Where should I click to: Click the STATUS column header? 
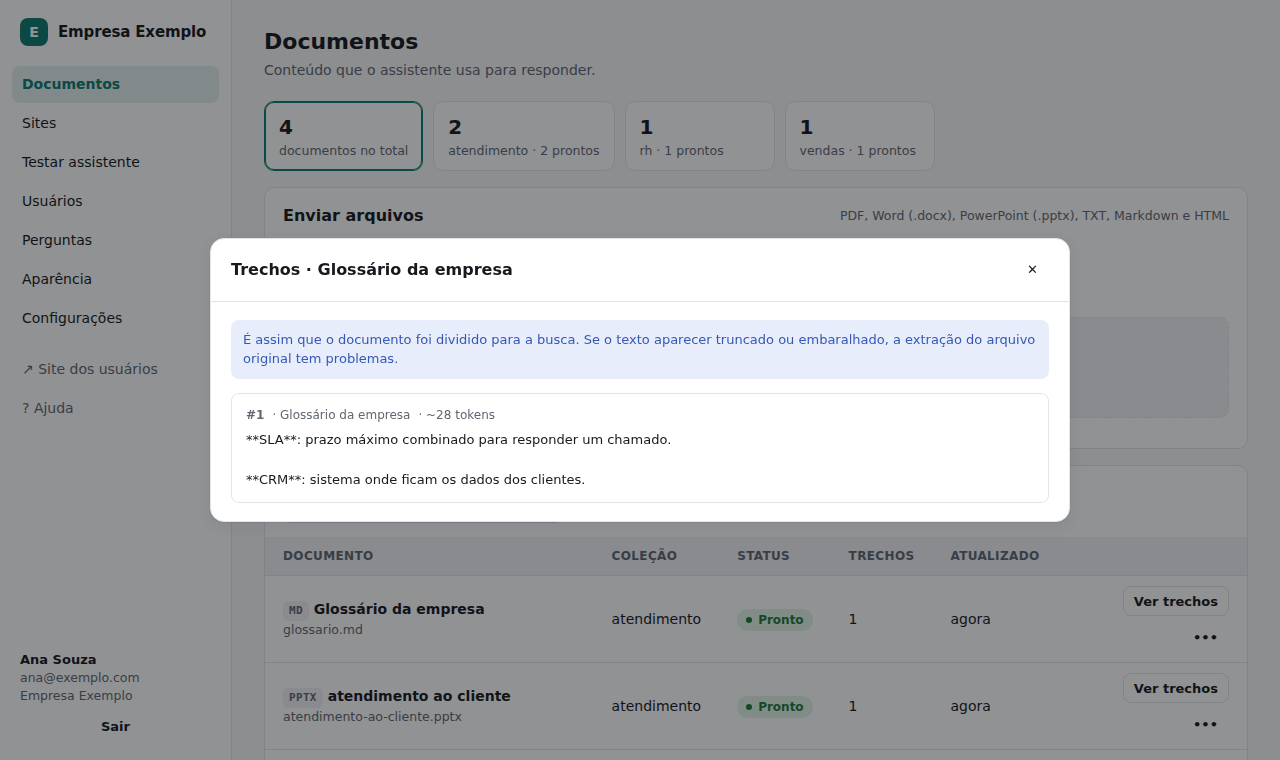pyautogui.click(x=763, y=556)
